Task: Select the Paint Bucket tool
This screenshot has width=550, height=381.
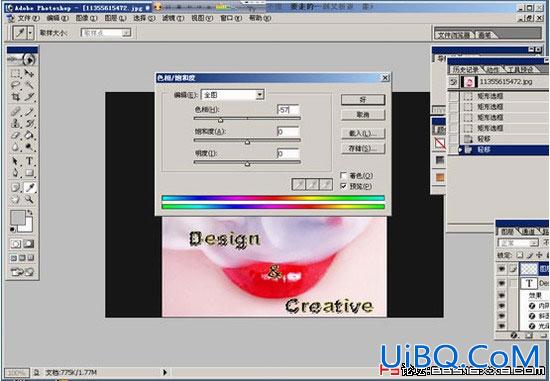Action: (x=29, y=135)
